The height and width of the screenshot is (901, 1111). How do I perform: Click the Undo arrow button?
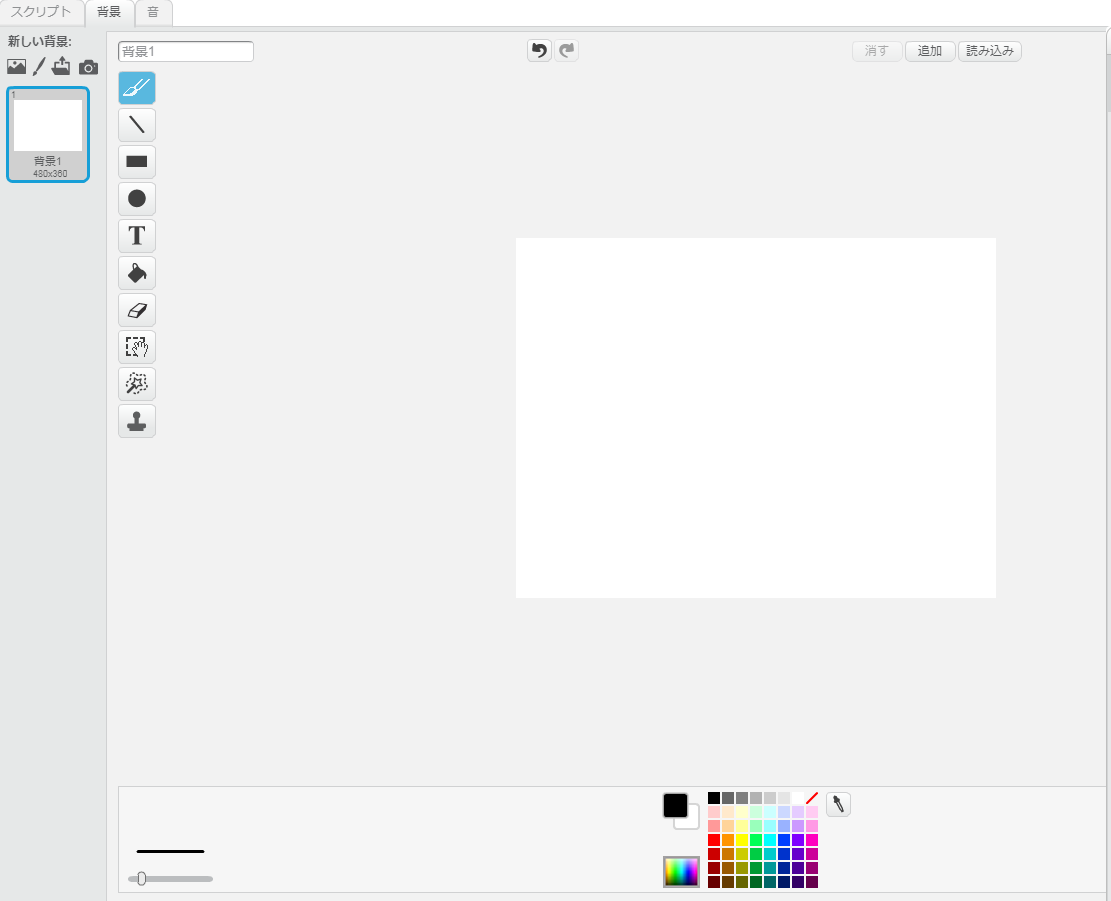tap(539, 50)
